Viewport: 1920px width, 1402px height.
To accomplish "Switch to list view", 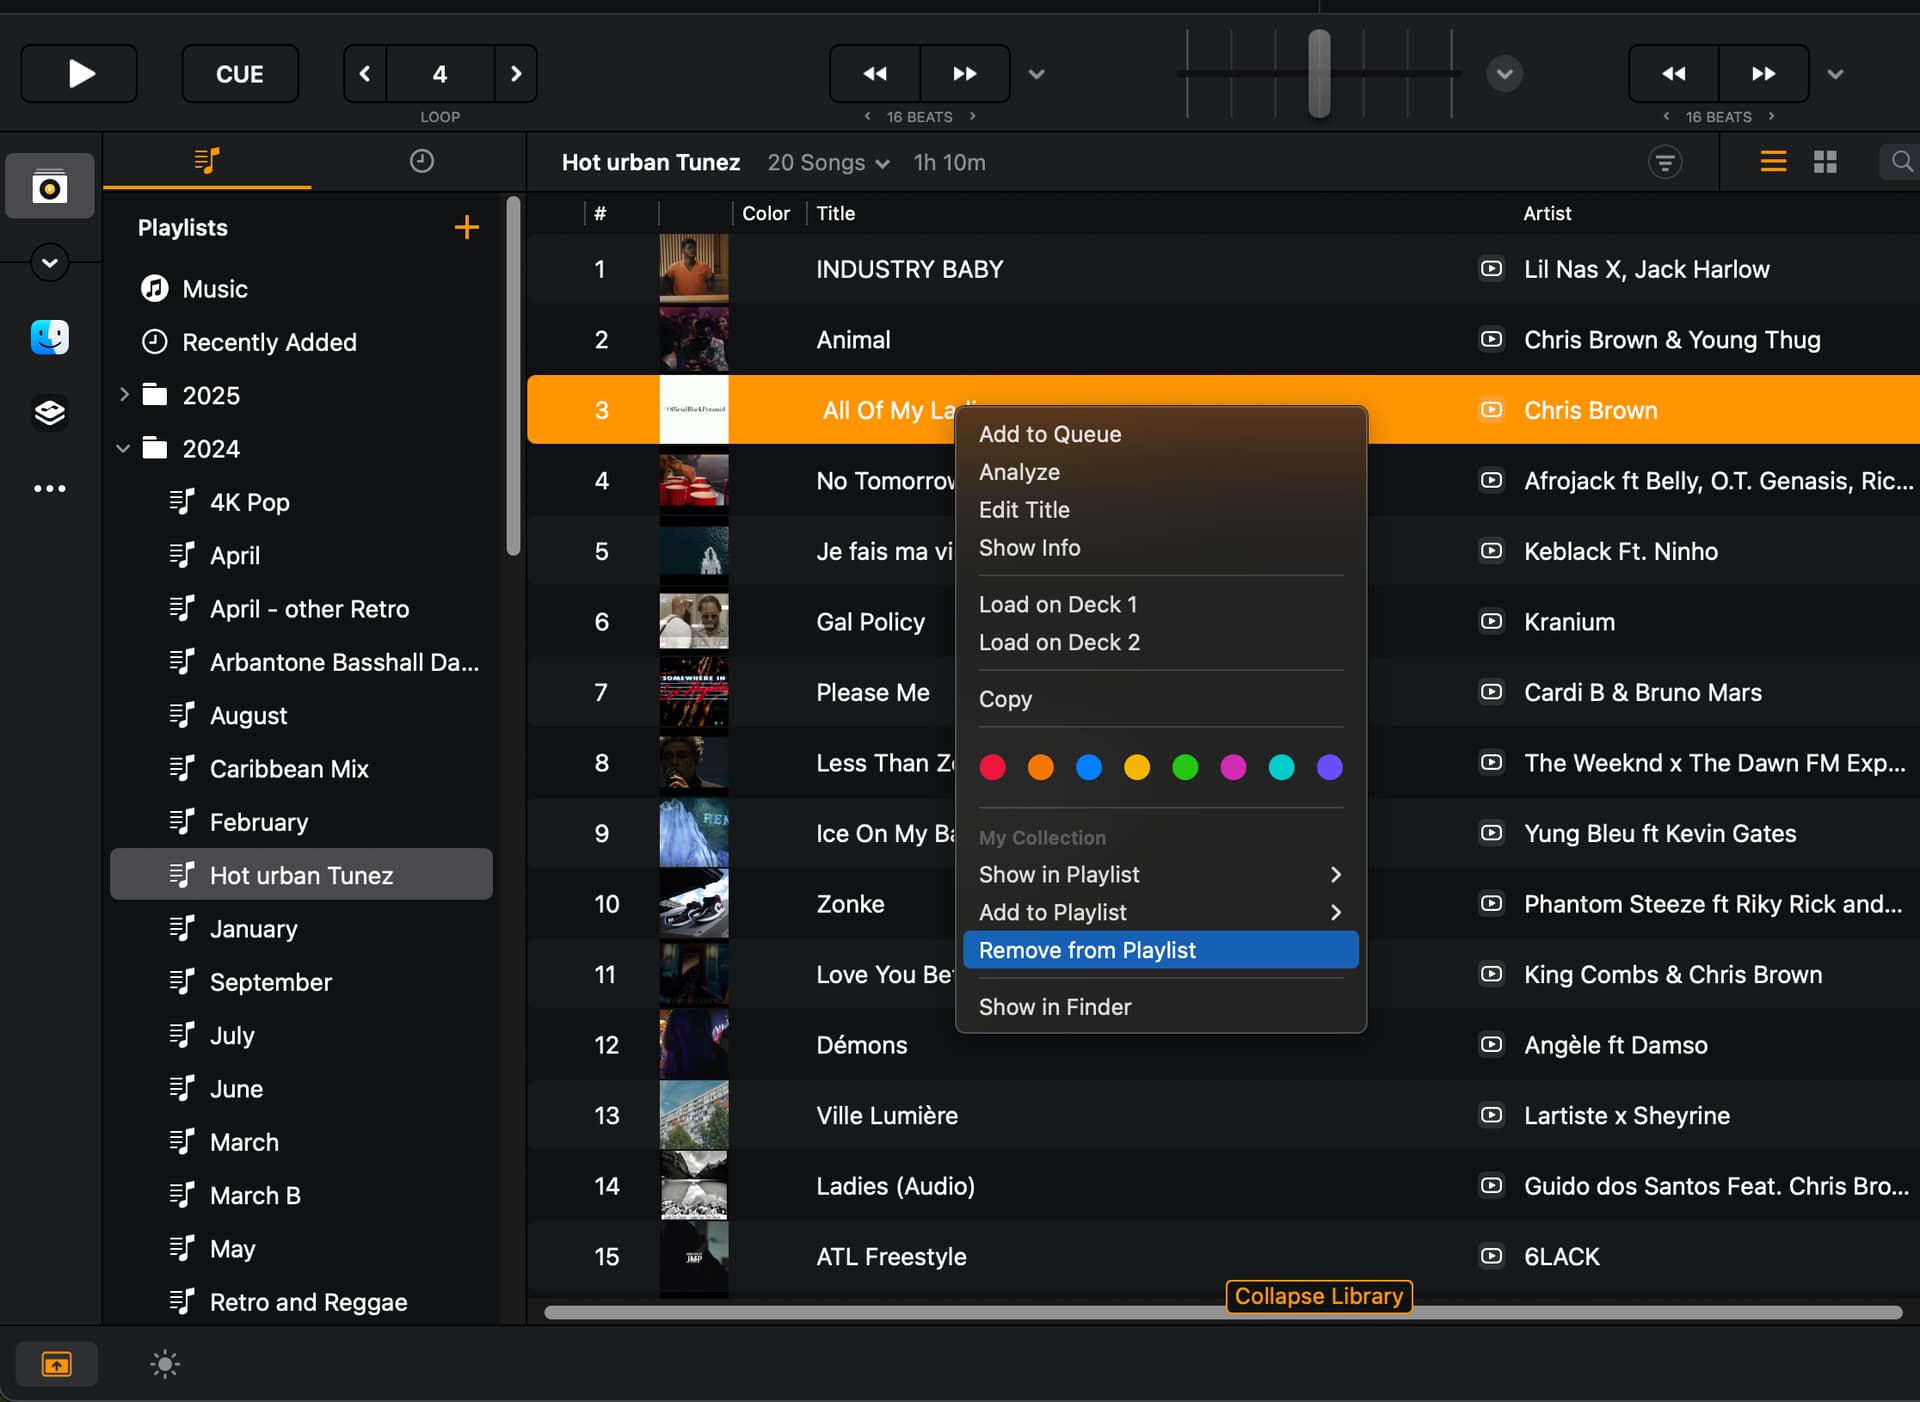I will (x=1773, y=162).
